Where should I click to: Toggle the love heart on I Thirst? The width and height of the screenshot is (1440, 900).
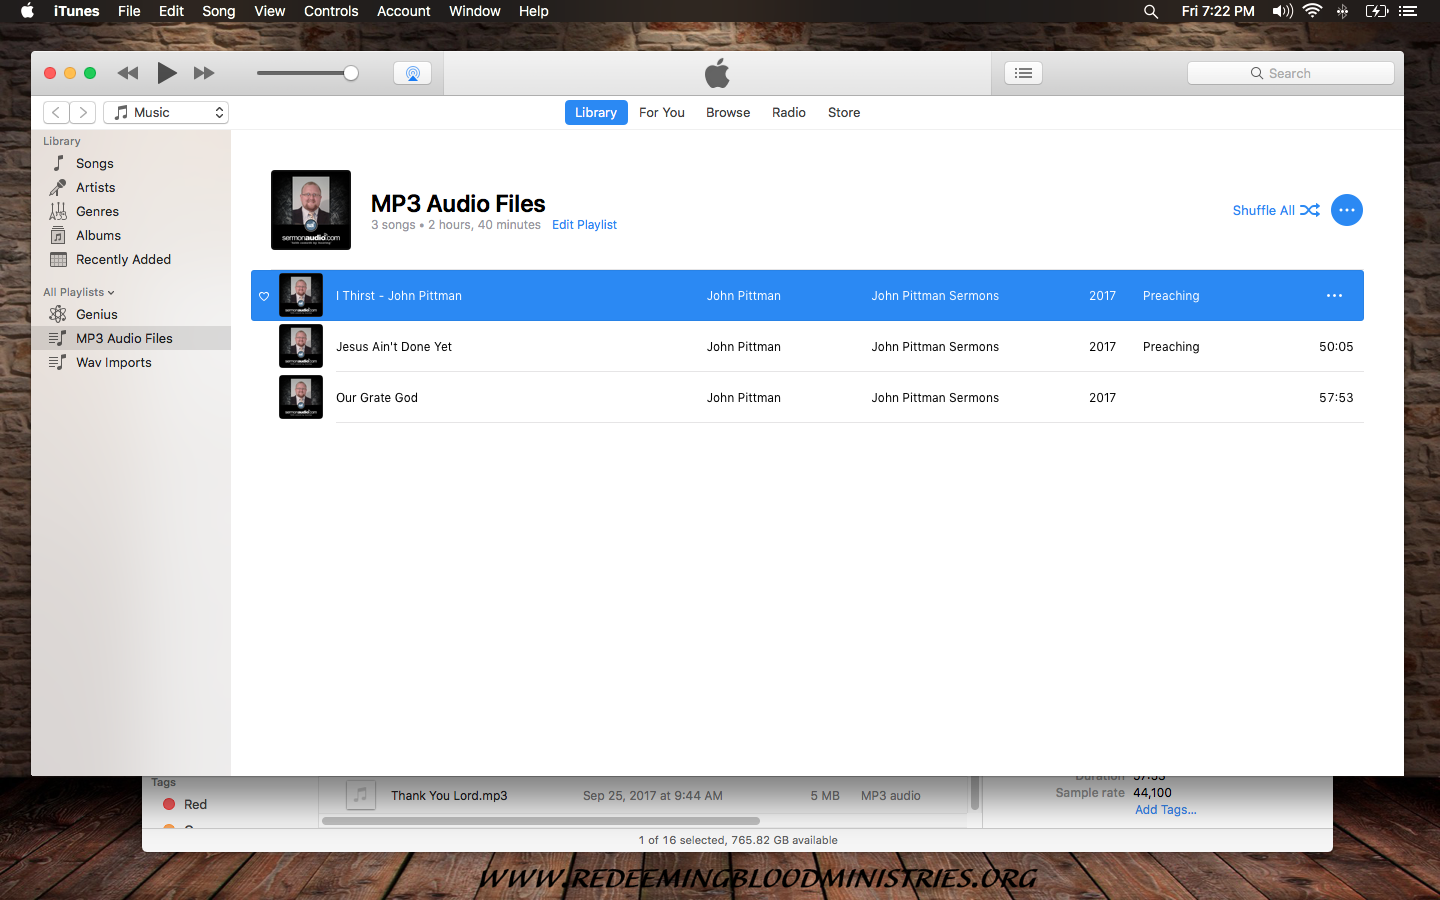[x=264, y=296]
